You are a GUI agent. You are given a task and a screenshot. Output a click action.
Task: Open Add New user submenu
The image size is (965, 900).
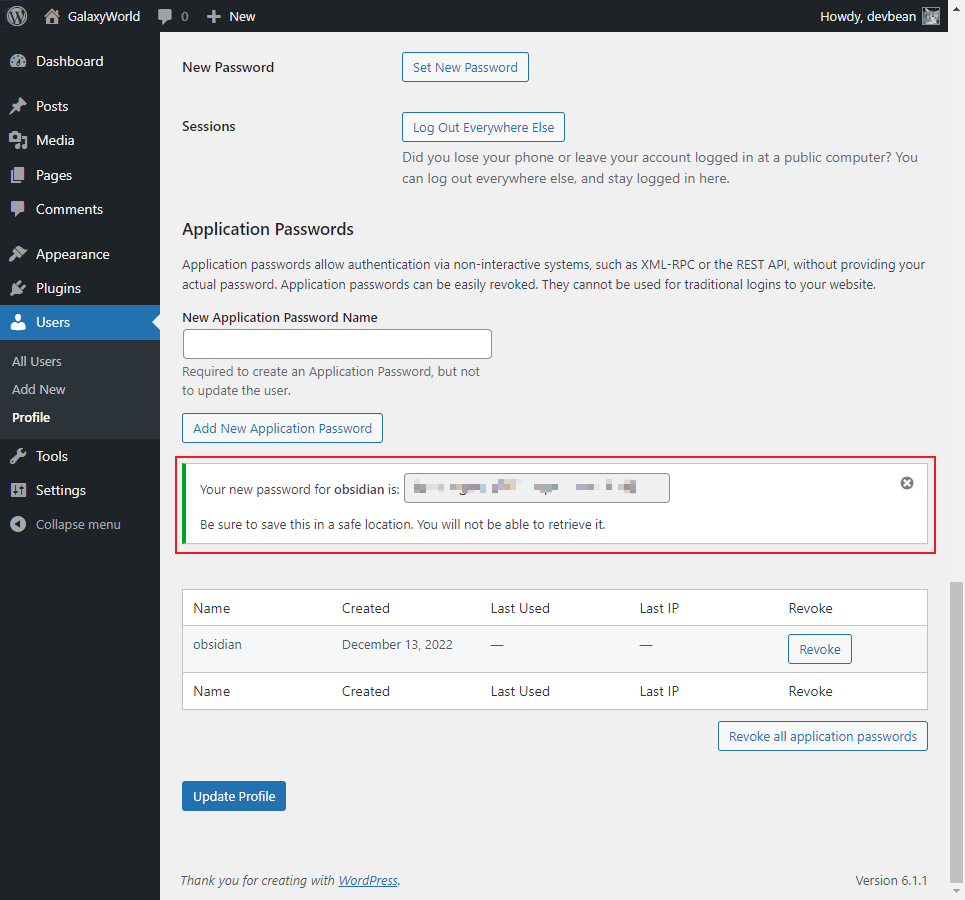click(x=39, y=389)
